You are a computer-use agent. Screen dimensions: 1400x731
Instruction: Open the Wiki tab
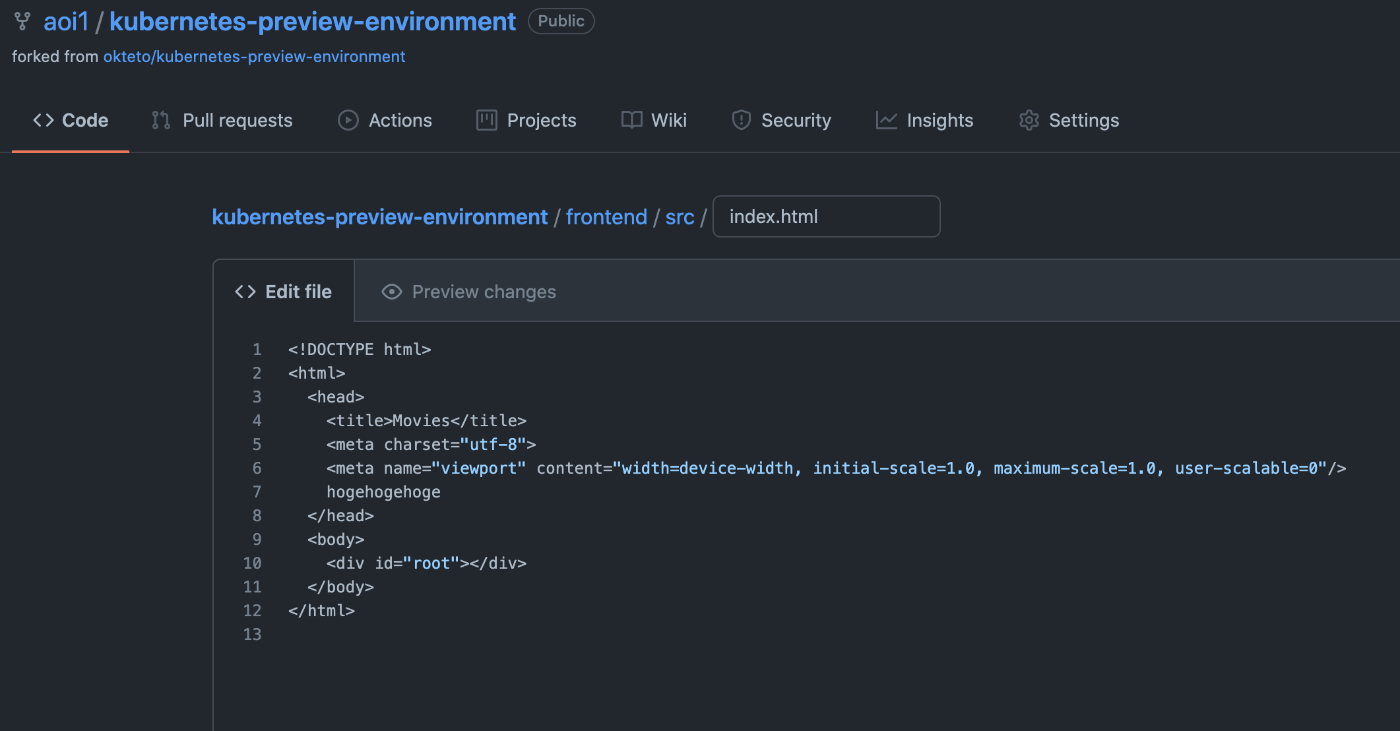point(654,120)
